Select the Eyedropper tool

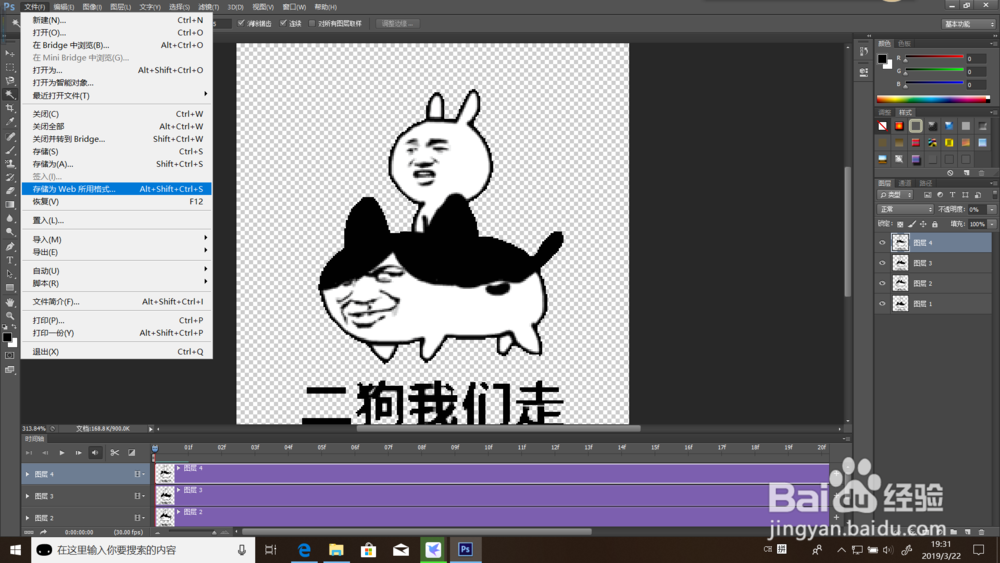click(10, 122)
